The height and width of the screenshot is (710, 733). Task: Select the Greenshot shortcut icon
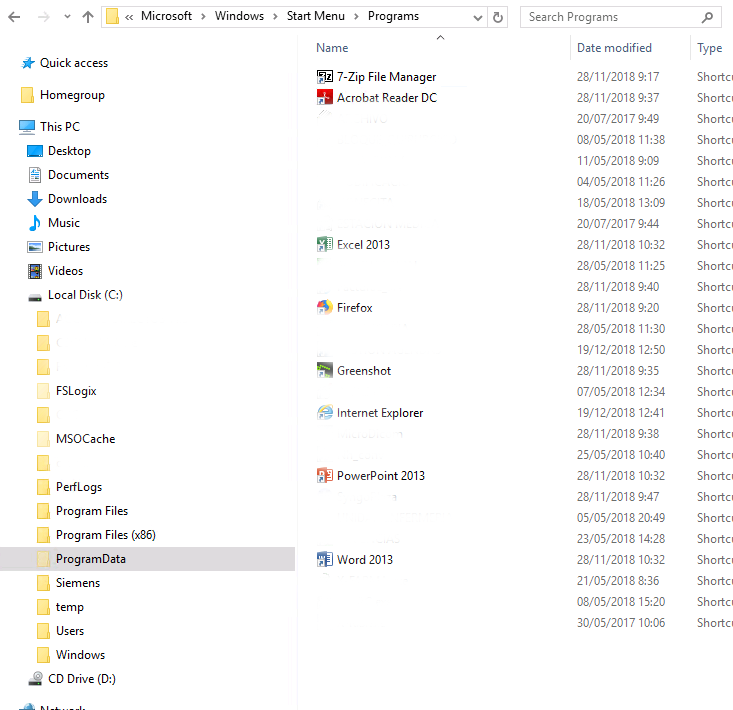point(325,371)
